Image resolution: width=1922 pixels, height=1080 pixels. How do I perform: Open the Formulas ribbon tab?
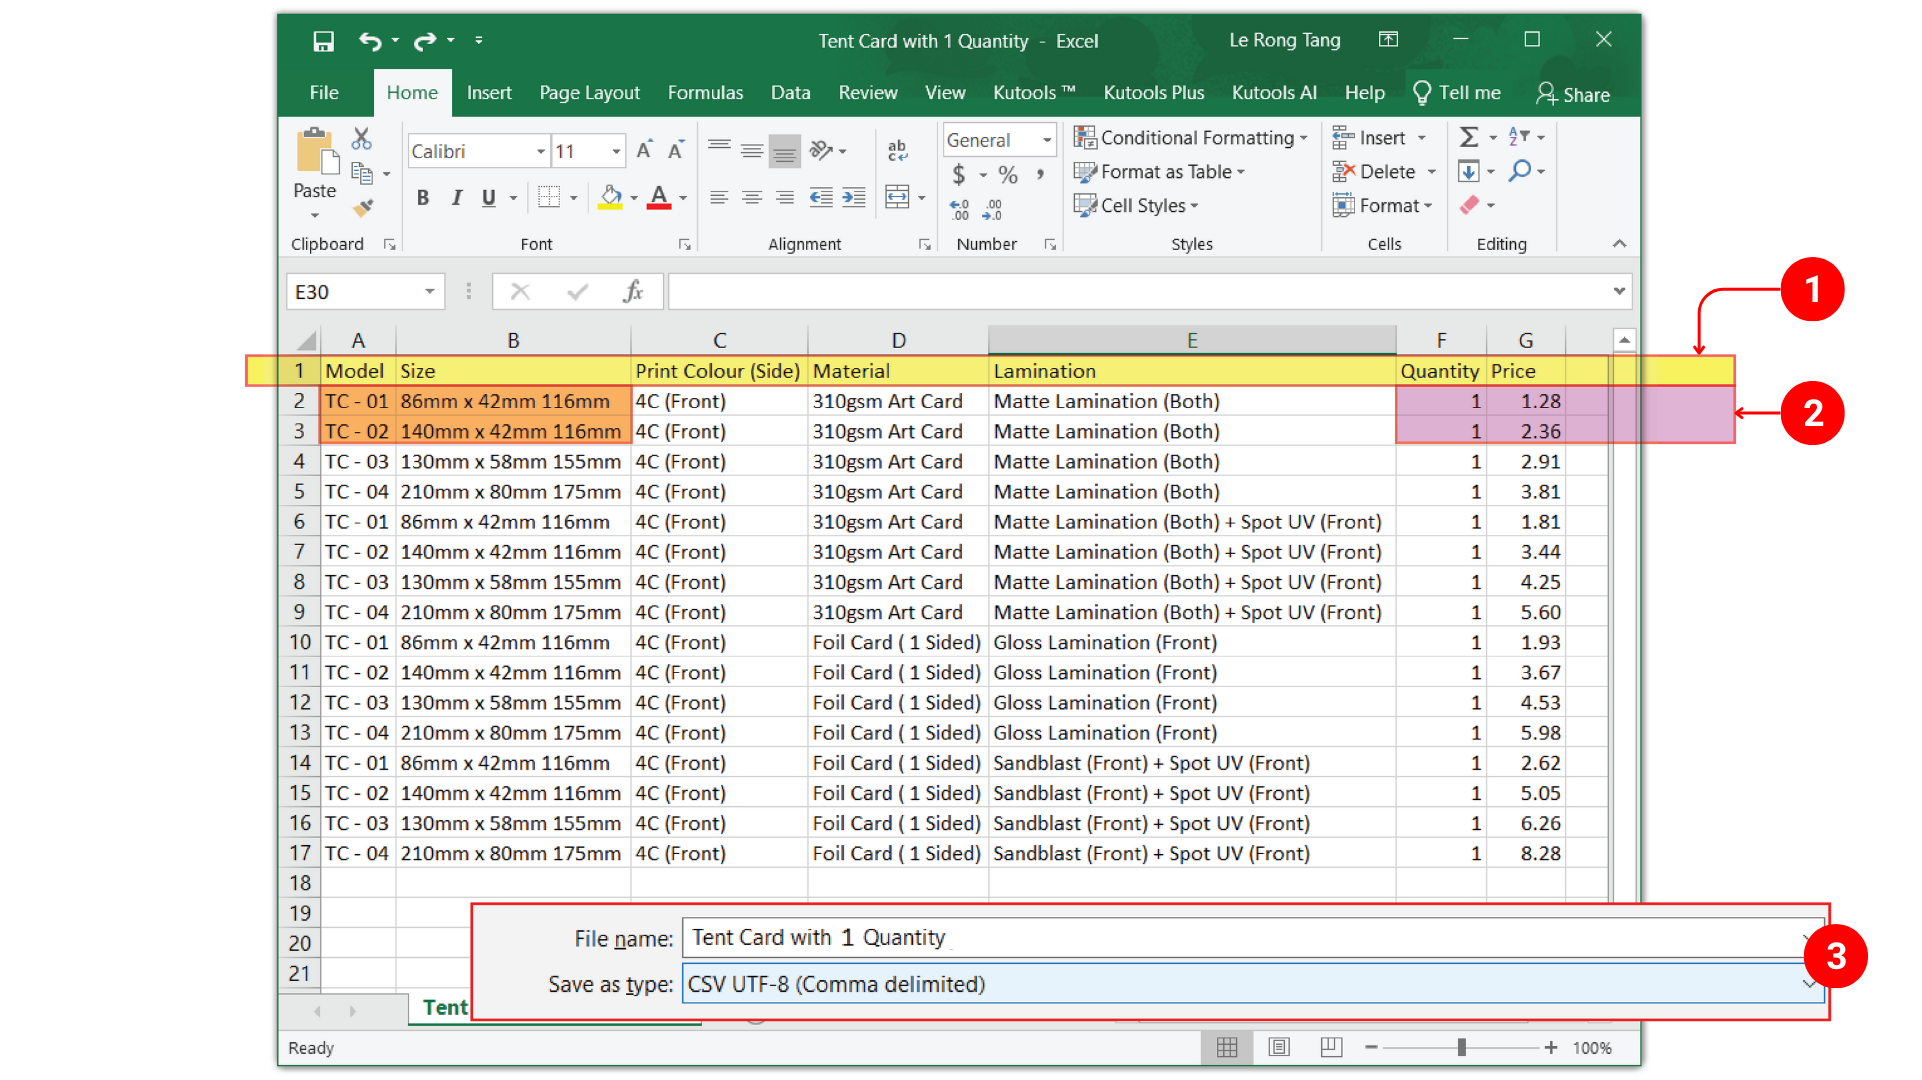click(705, 93)
